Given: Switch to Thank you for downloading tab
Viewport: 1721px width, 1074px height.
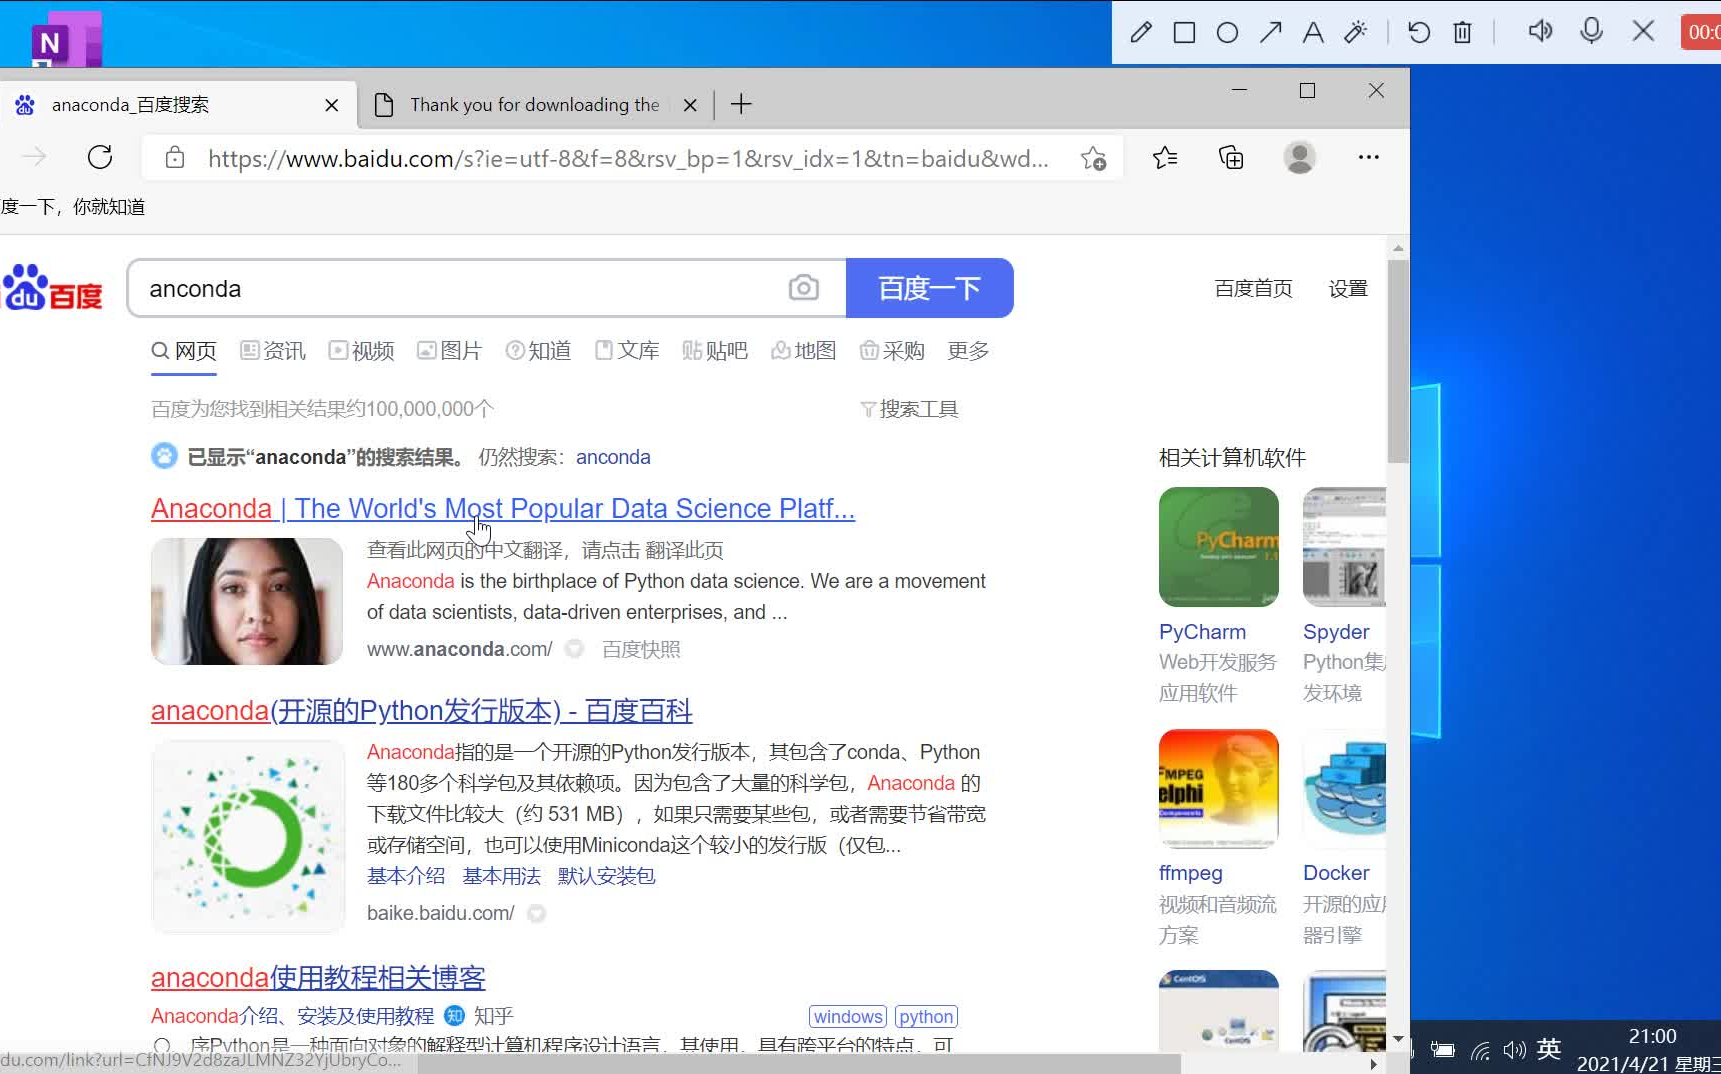Looking at the screenshot, I should coord(535,105).
